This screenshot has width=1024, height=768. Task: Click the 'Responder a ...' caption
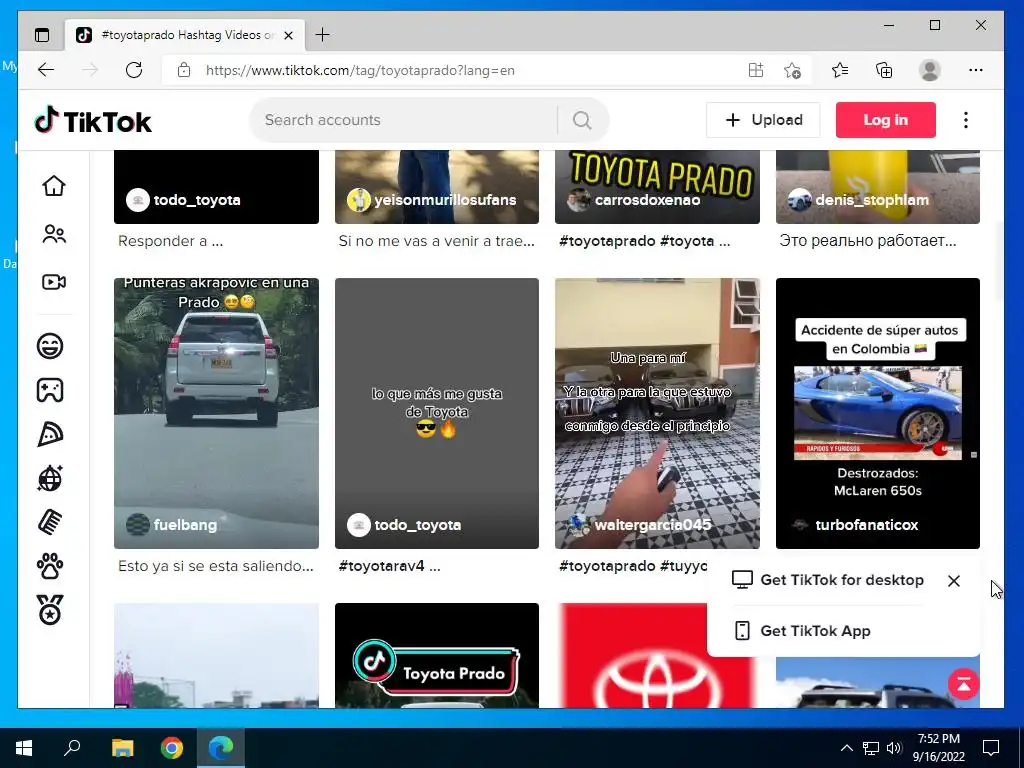(170, 241)
